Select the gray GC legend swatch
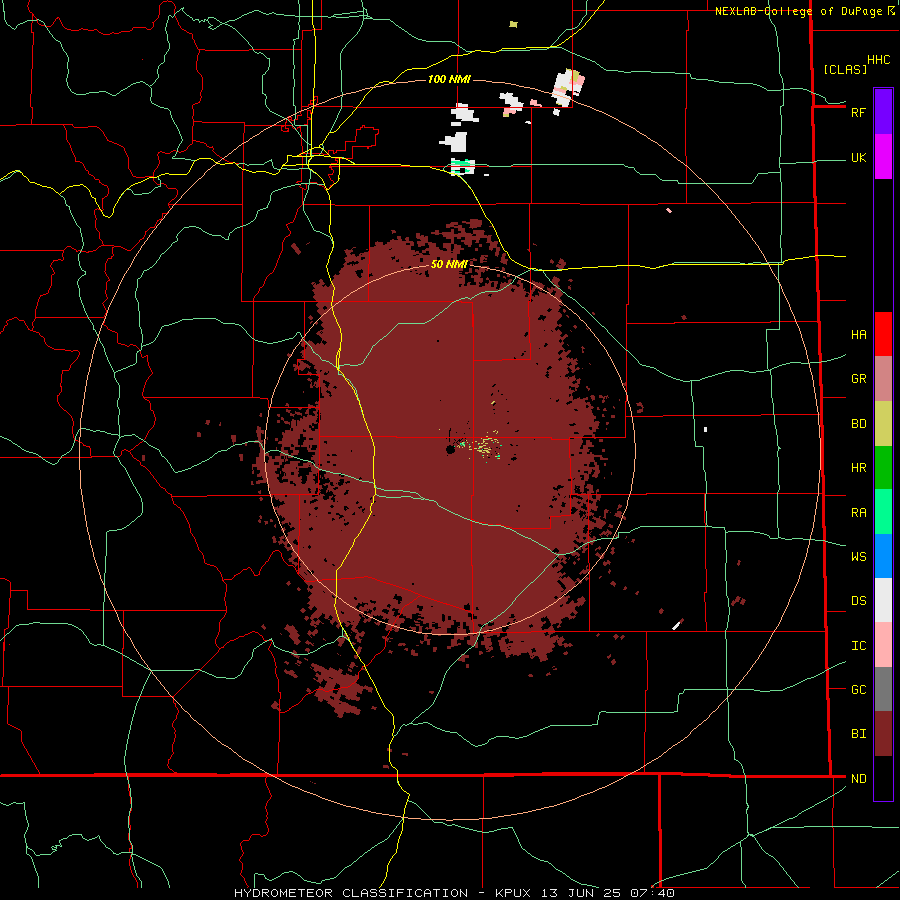900x900 pixels. [x=883, y=689]
